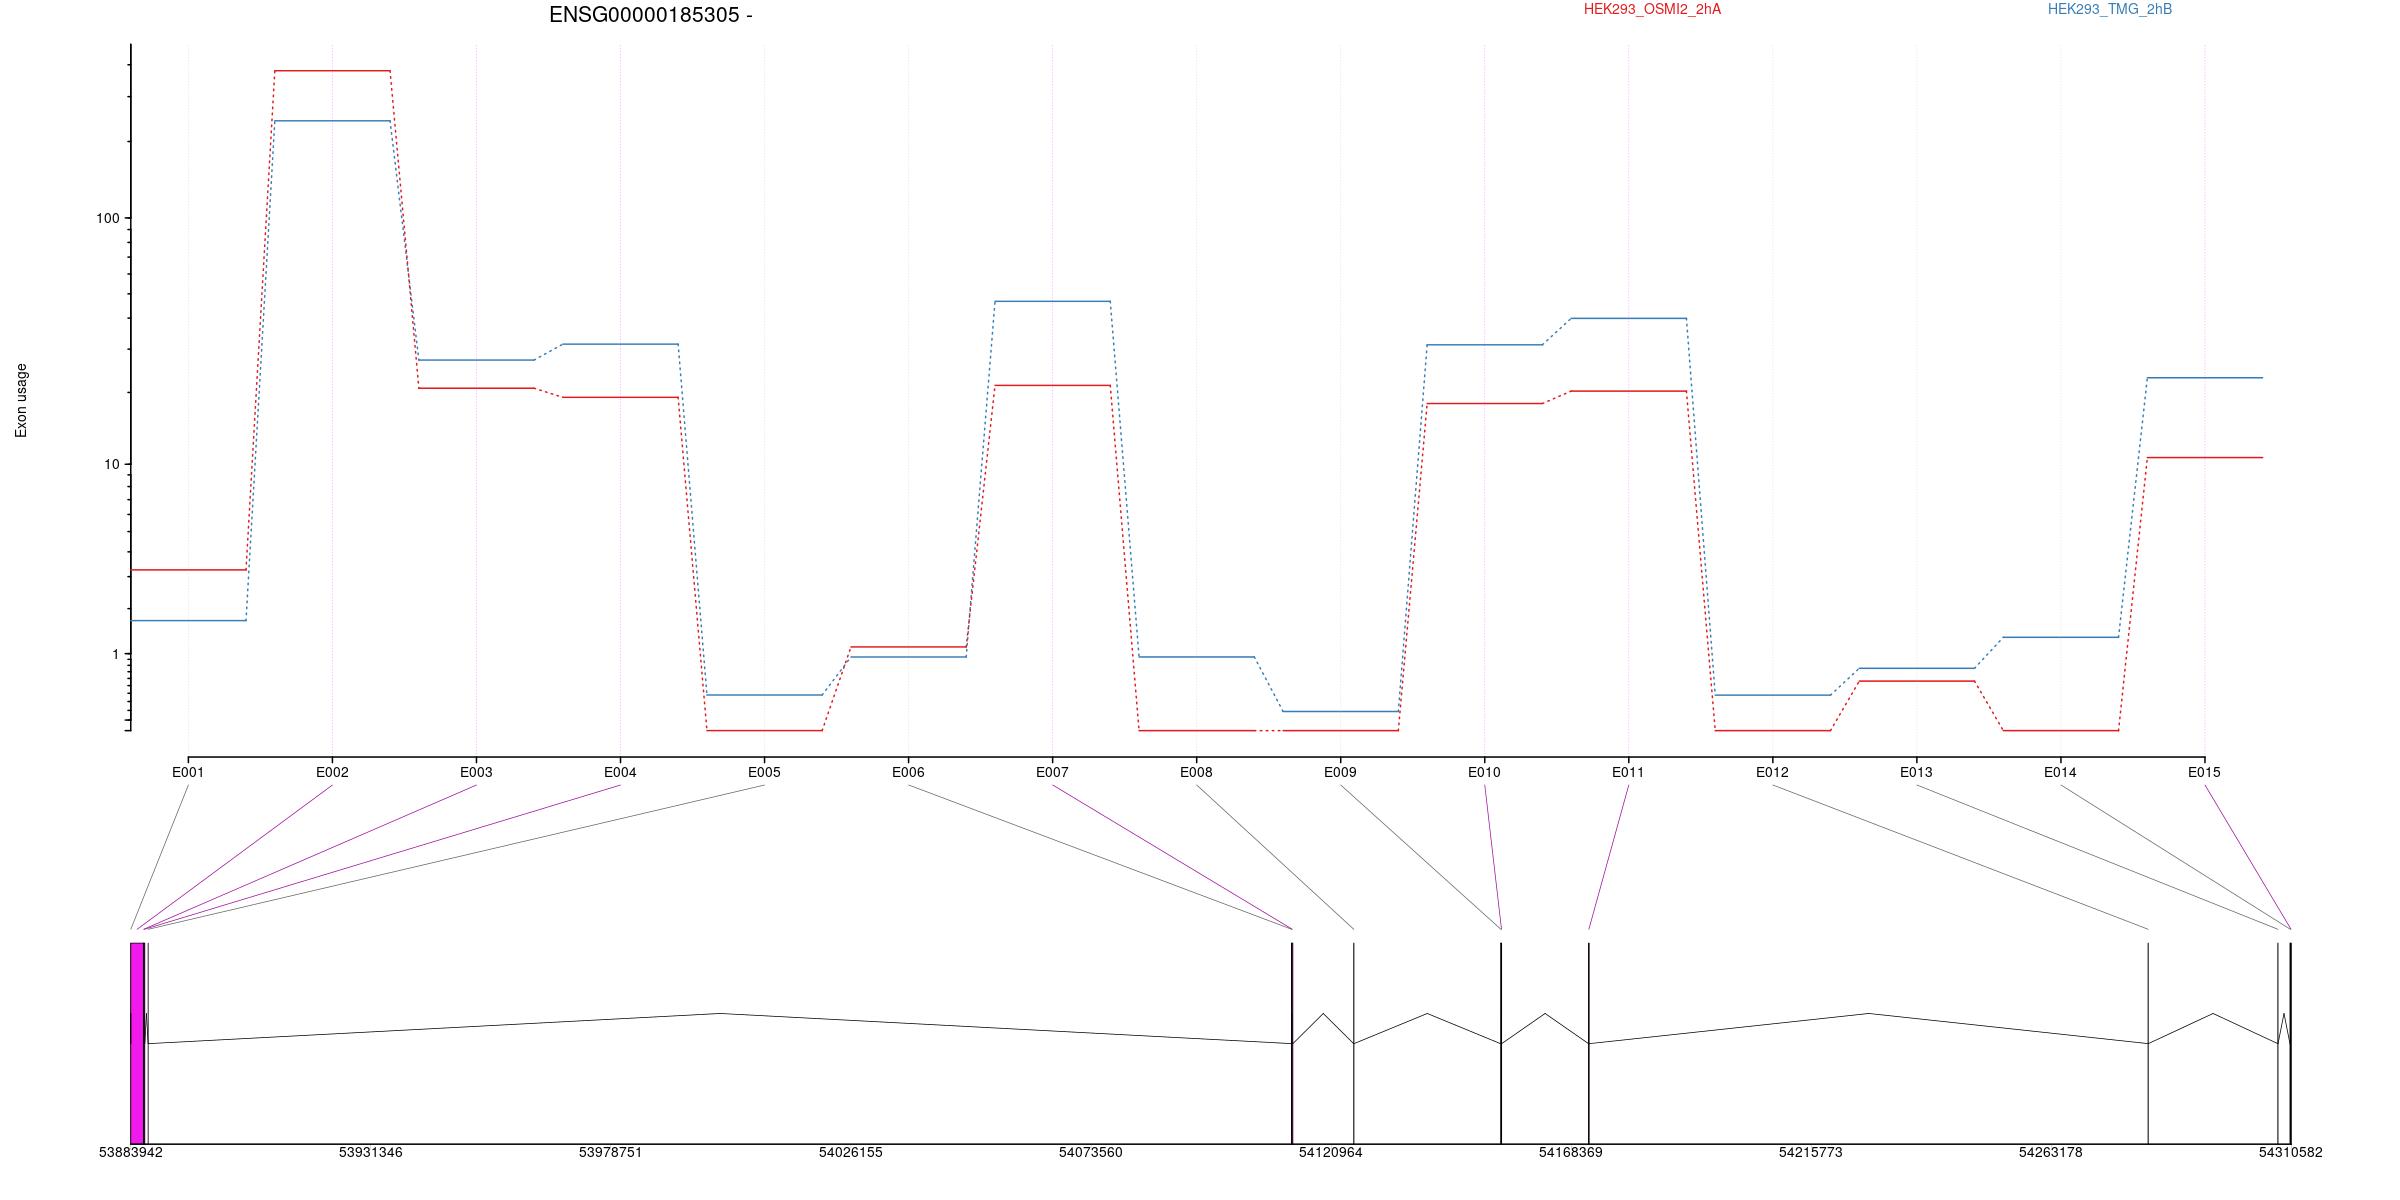Click the red E015 usage line segment
The image size is (2400, 1200).
pyautogui.click(x=2204, y=457)
